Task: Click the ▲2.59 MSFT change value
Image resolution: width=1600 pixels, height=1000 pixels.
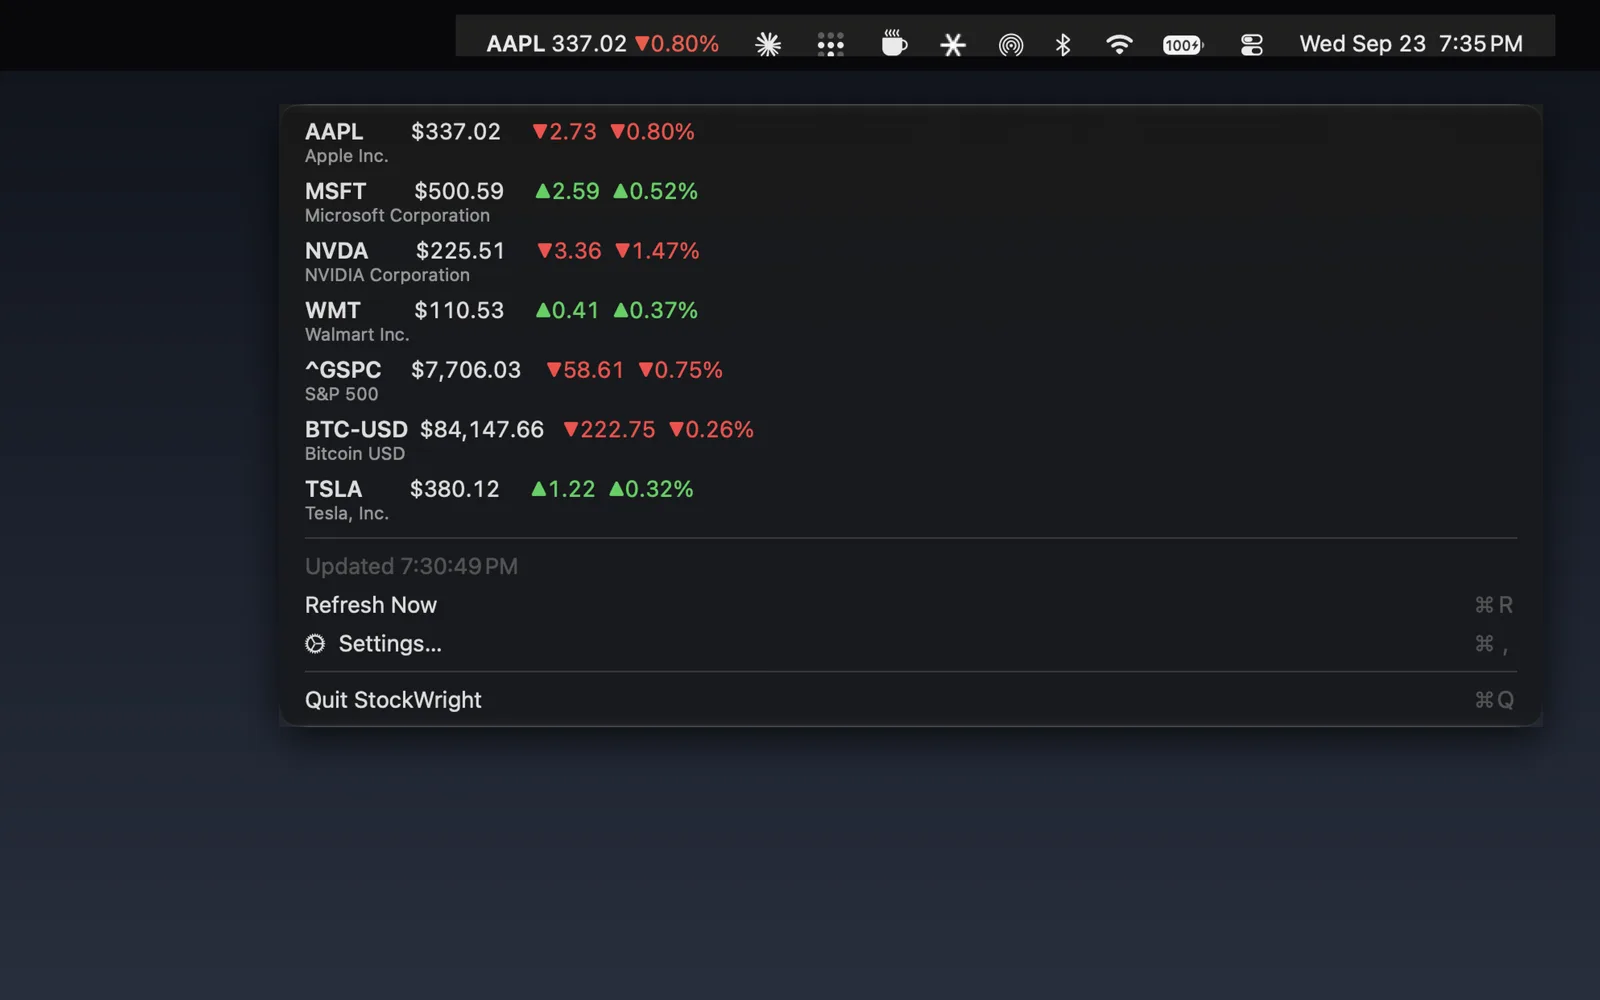Action: (567, 191)
